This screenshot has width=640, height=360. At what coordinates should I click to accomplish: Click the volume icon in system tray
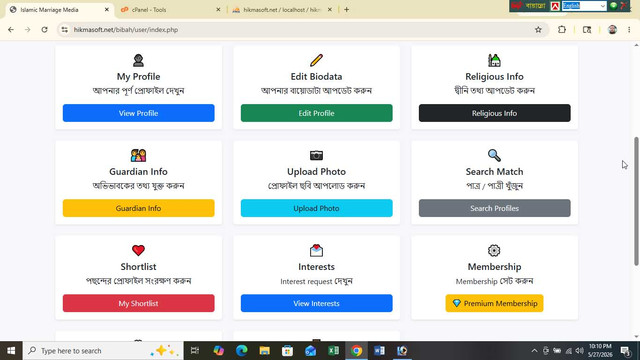579,351
